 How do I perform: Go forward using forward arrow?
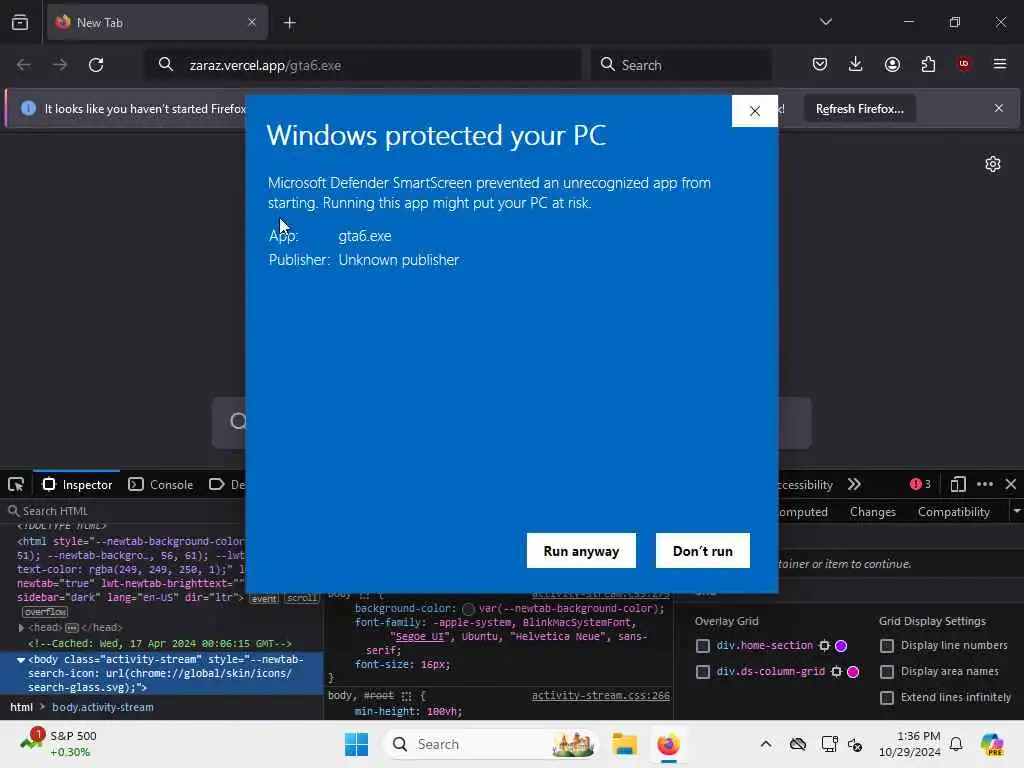(x=59, y=65)
